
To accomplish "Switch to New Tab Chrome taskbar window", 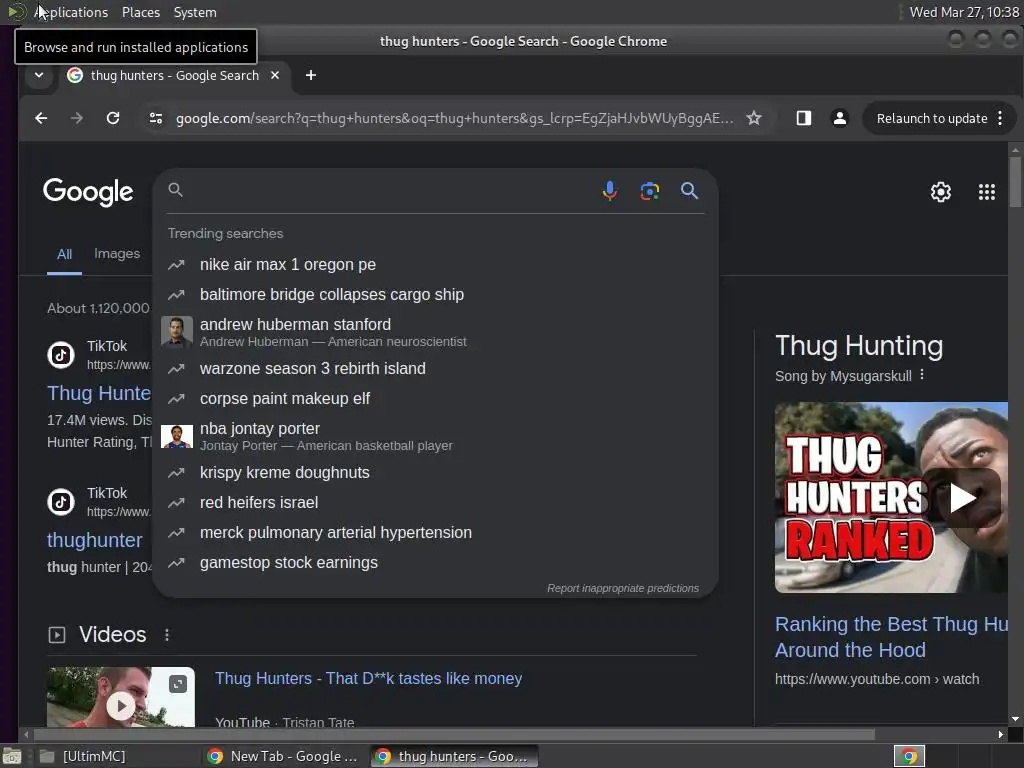I will coord(283,756).
